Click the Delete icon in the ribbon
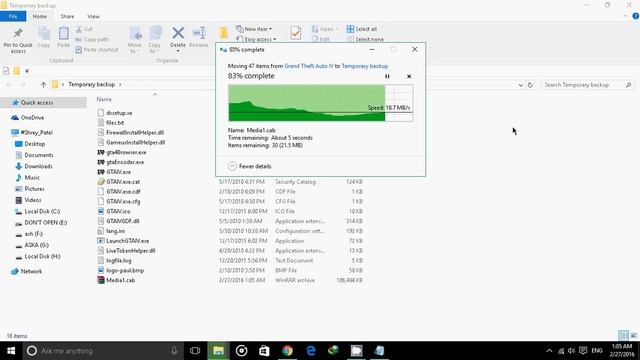This screenshot has height=360, width=640. point(178,33)
